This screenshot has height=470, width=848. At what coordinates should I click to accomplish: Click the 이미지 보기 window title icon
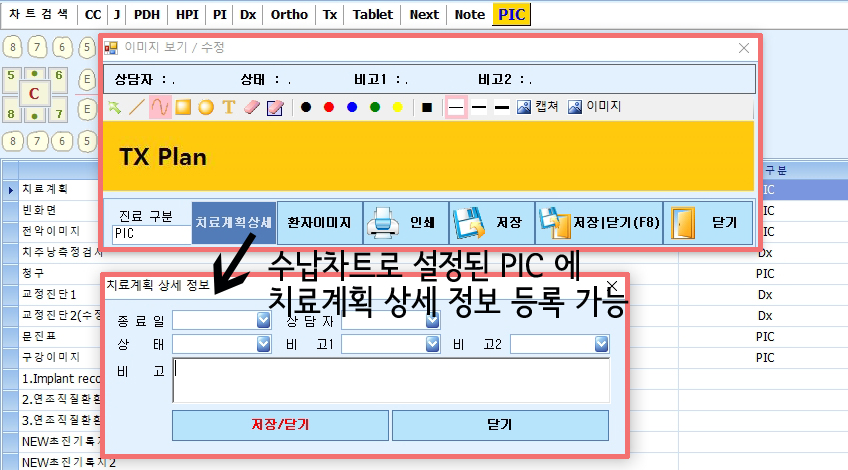tap(111, 48)
